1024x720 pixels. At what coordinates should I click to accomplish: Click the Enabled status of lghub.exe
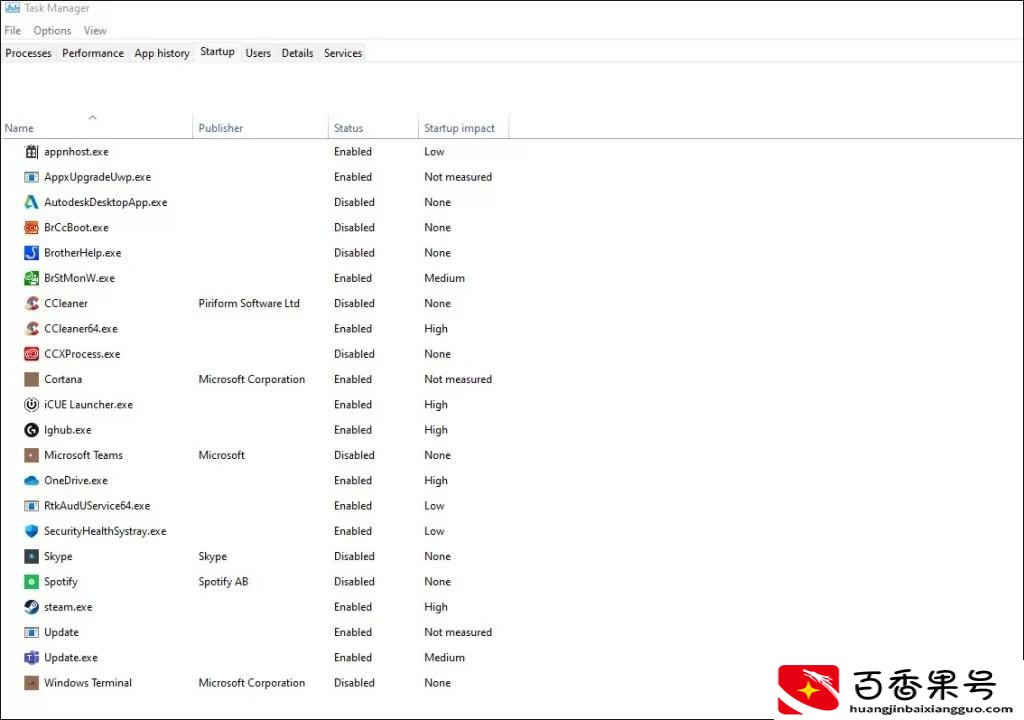353,430
